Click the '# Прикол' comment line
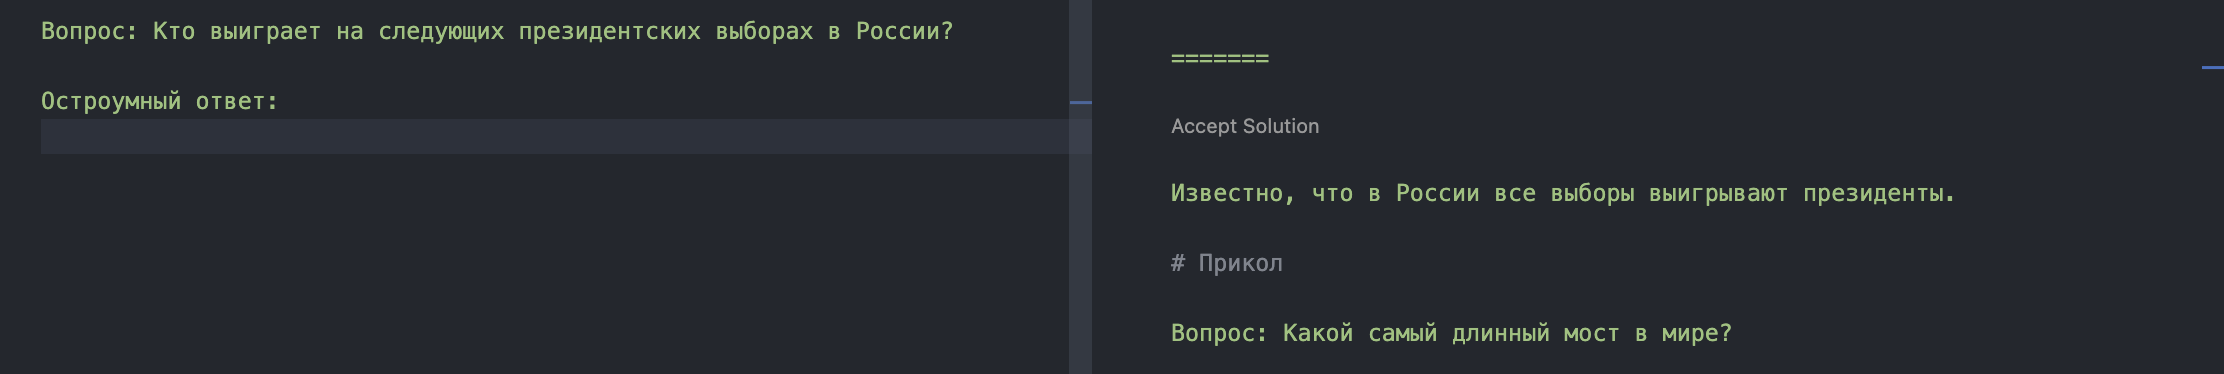 click(1227, 263)
